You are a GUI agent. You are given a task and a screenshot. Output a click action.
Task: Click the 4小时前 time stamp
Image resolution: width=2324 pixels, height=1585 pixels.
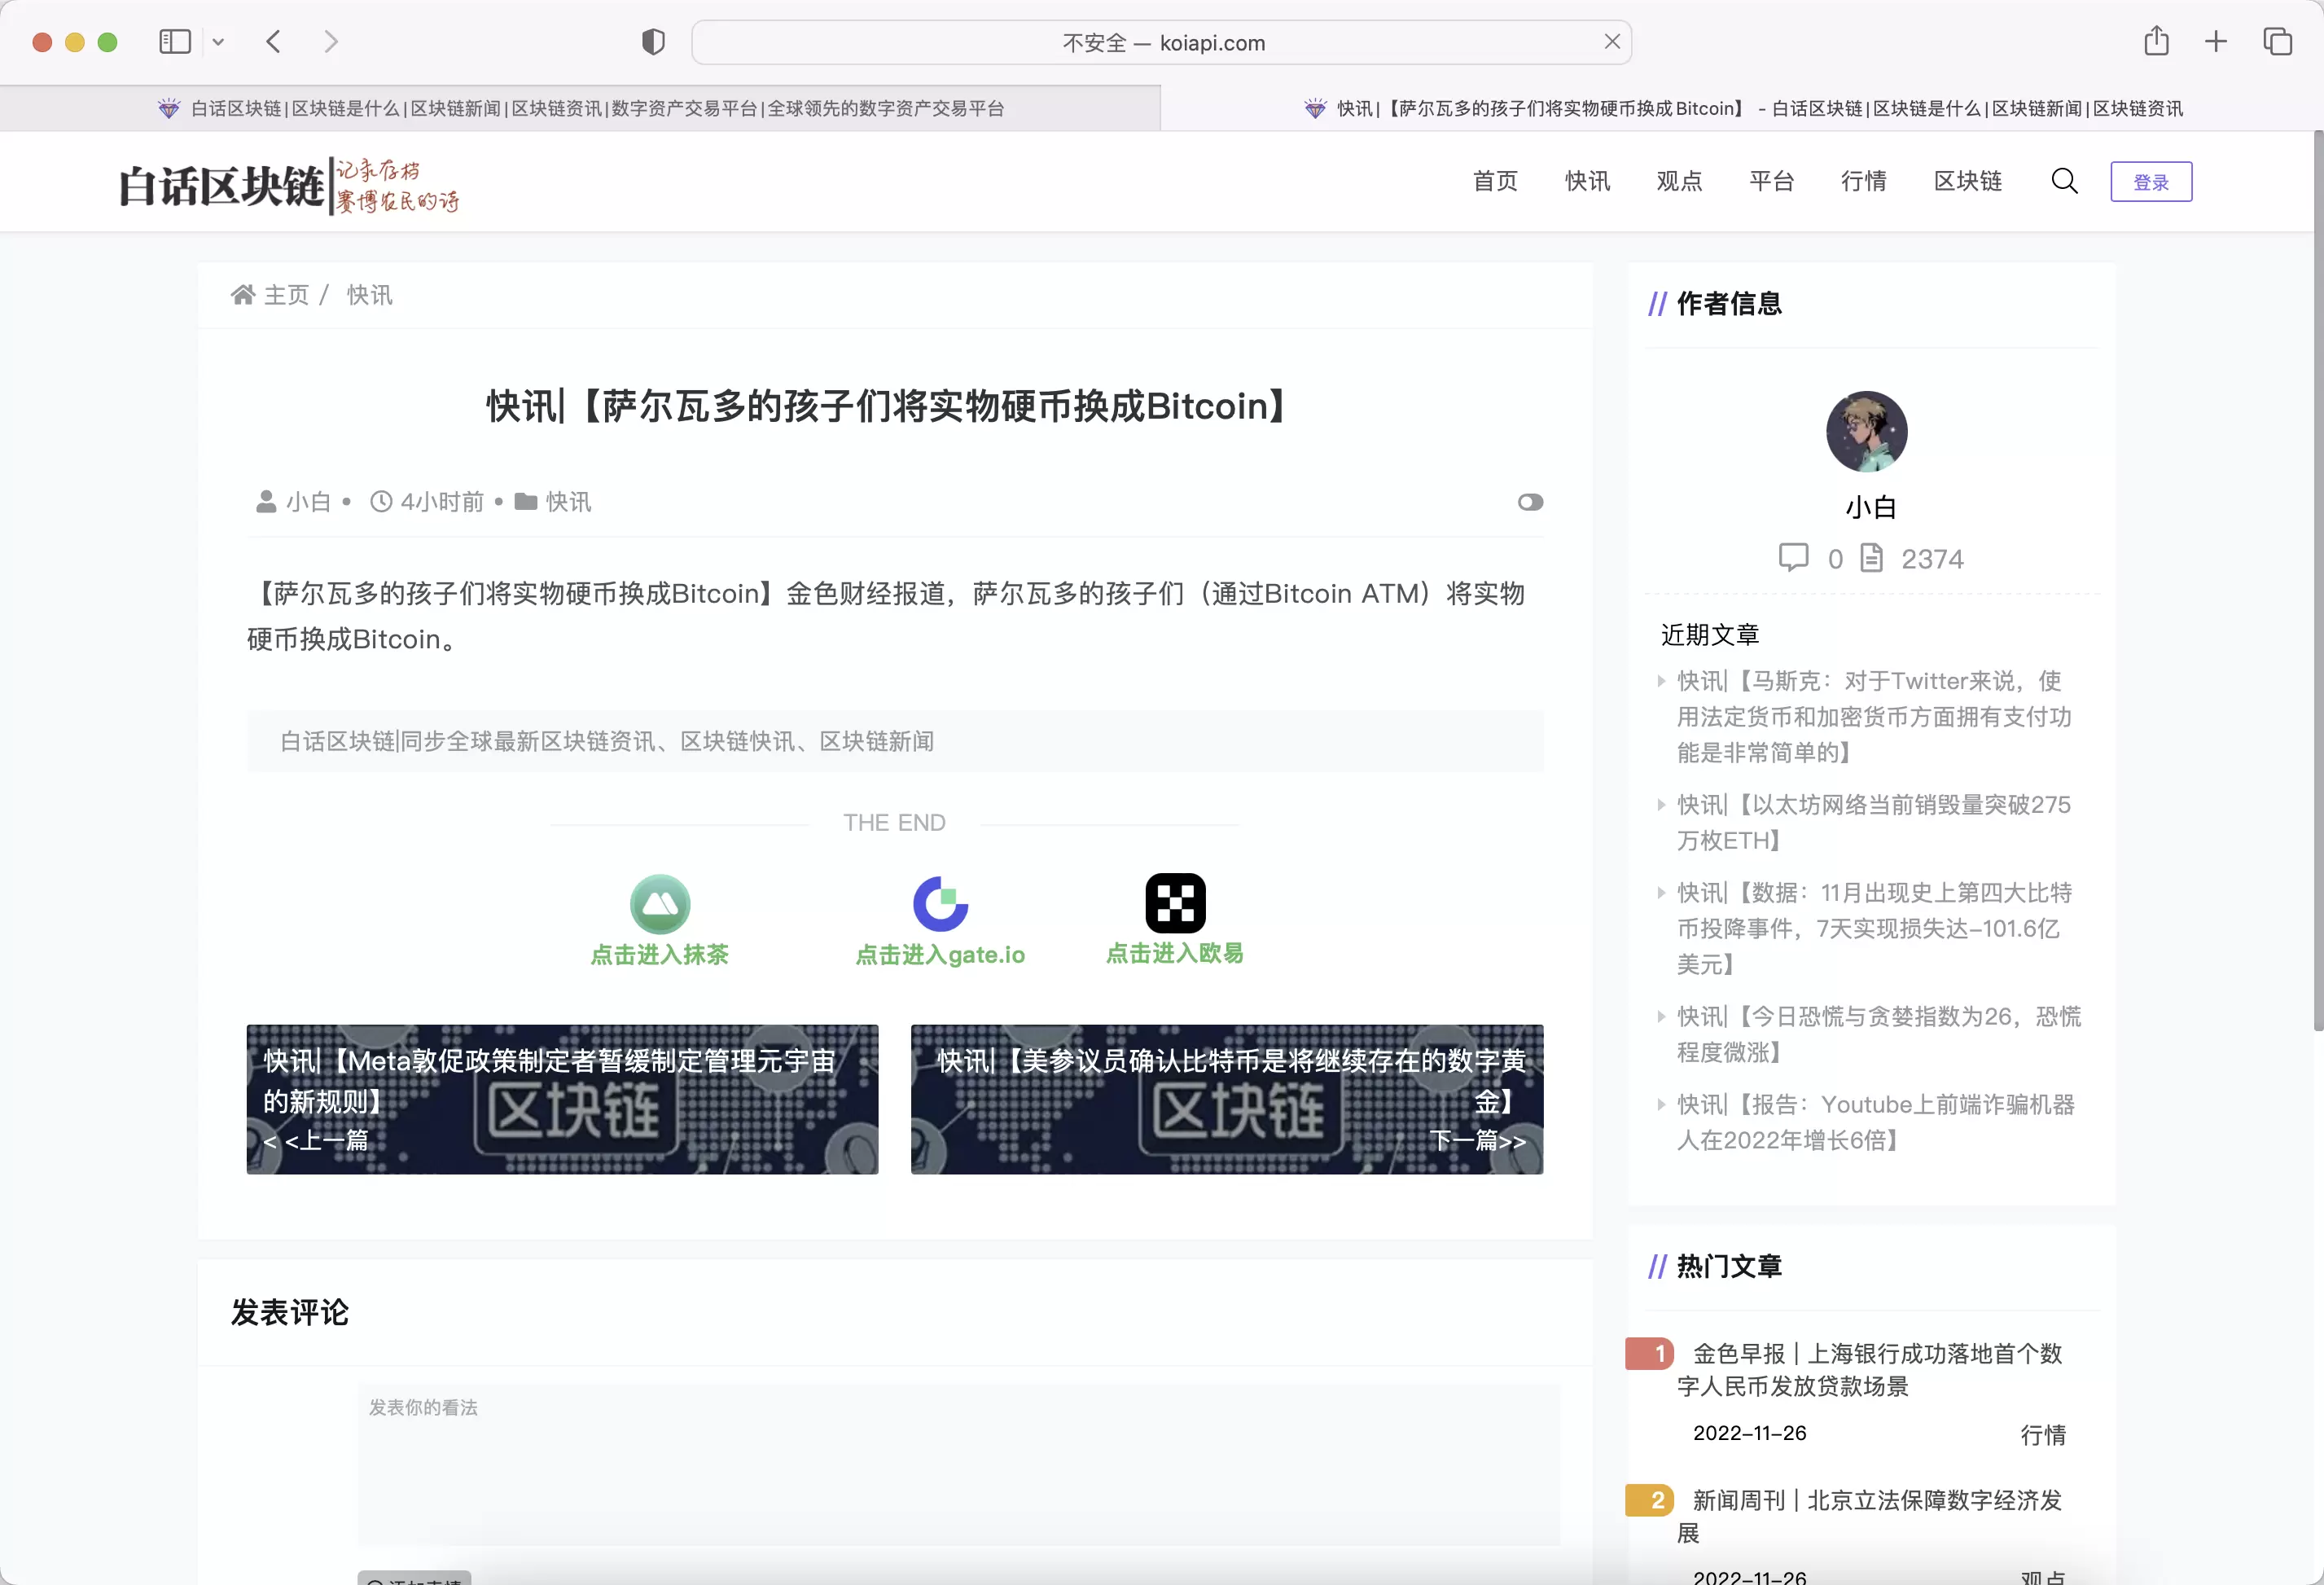tap(442, 502)
